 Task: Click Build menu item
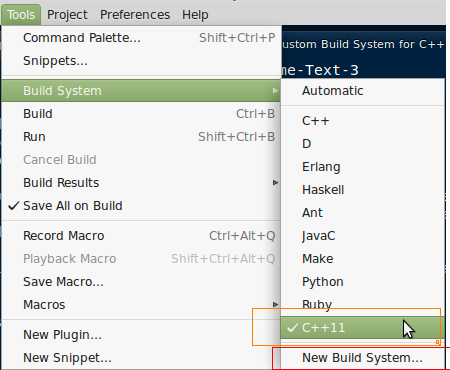(141, 114)
